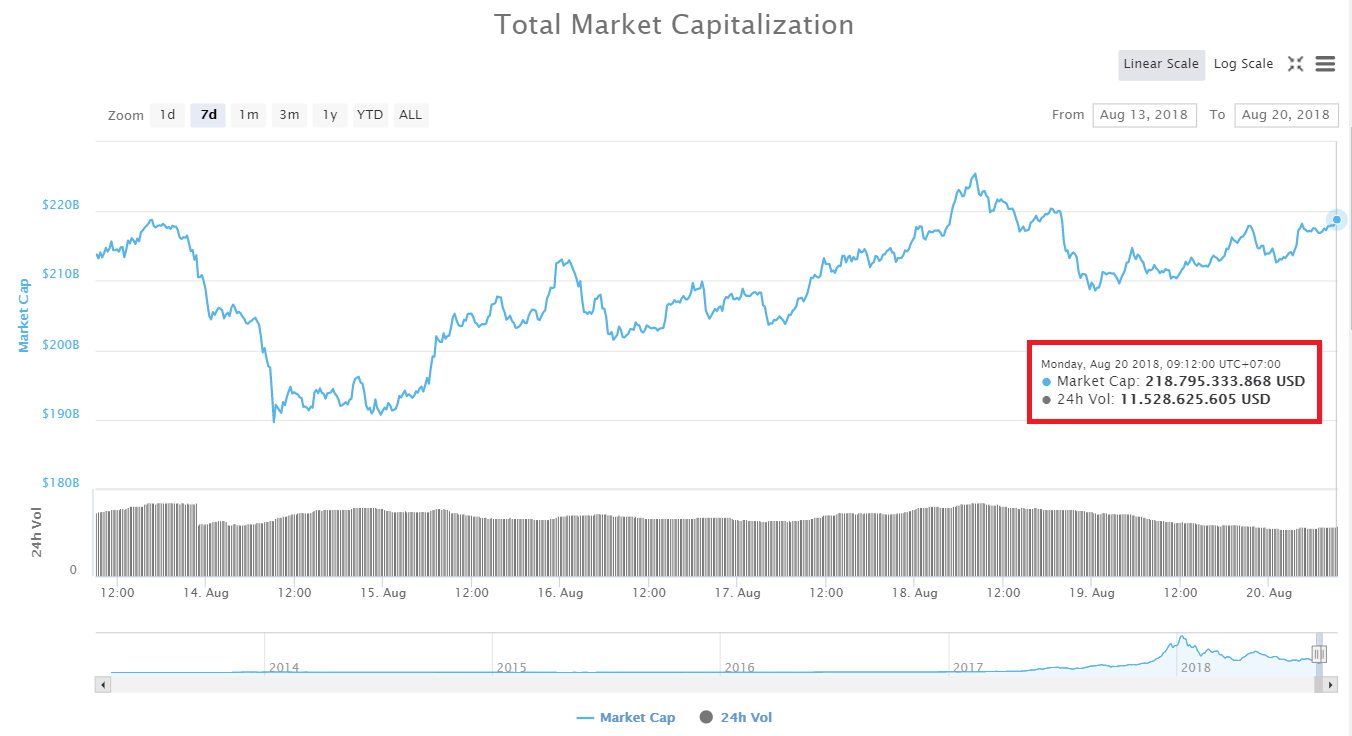Switch to the YTD zoom range
The width and height of the screenshot is (1352, 736).
coord(370,114)
